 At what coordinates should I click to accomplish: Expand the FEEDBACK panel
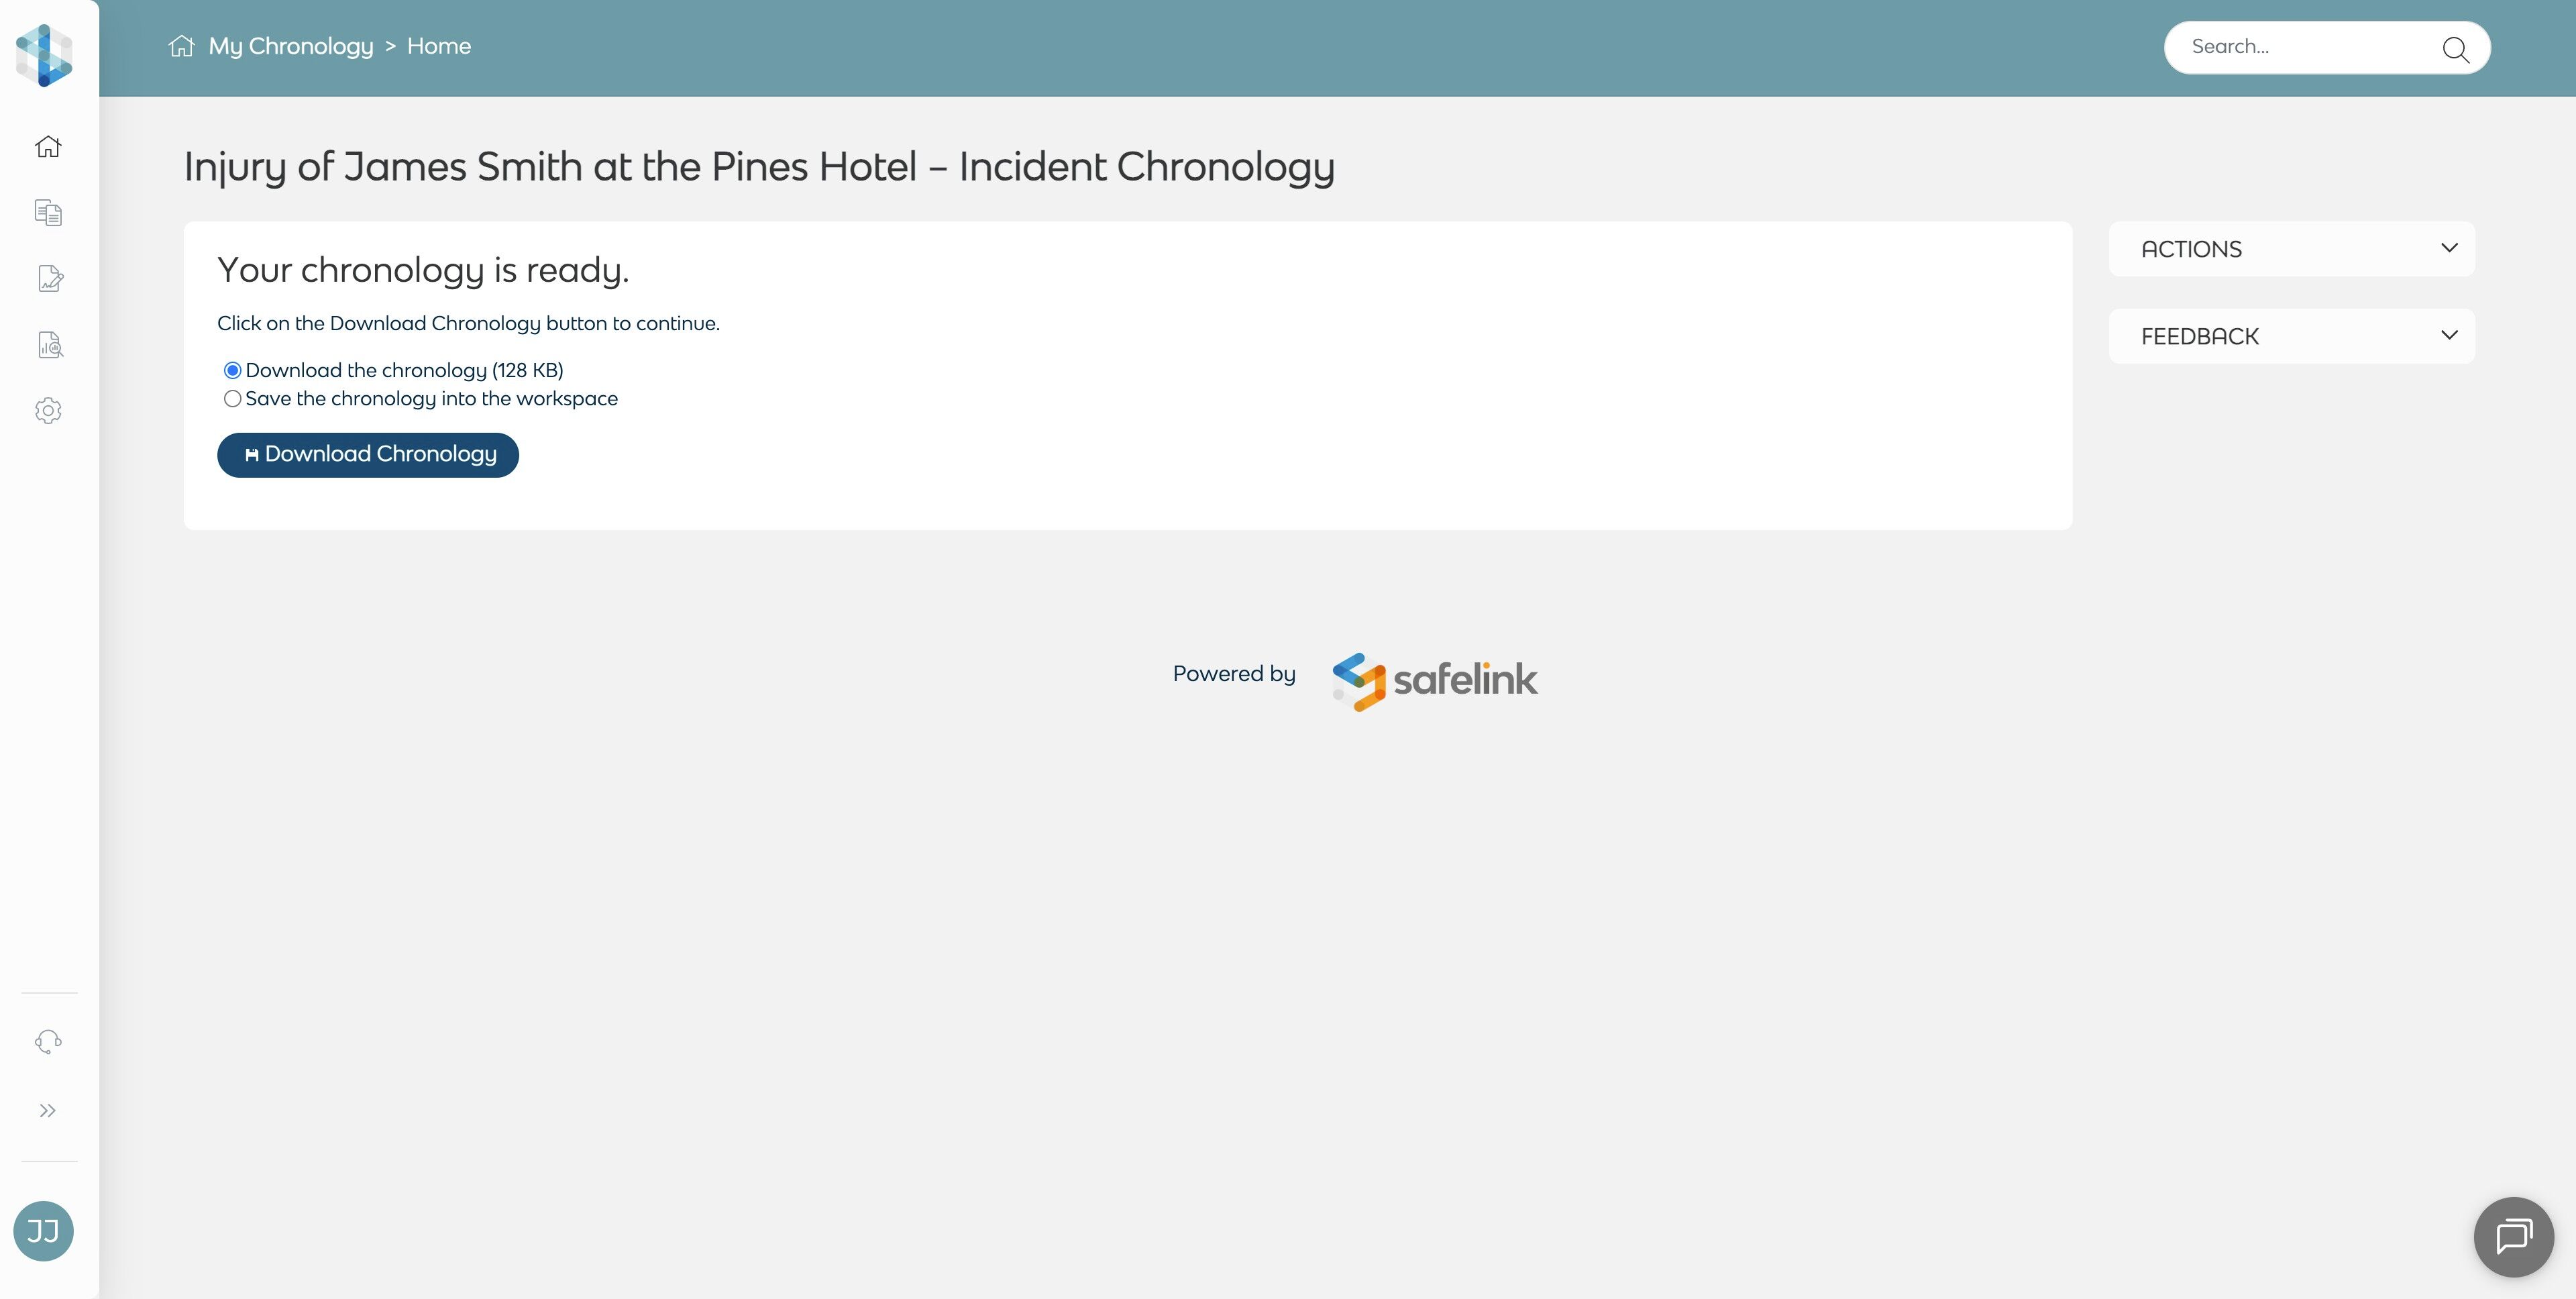point(2291,336)
